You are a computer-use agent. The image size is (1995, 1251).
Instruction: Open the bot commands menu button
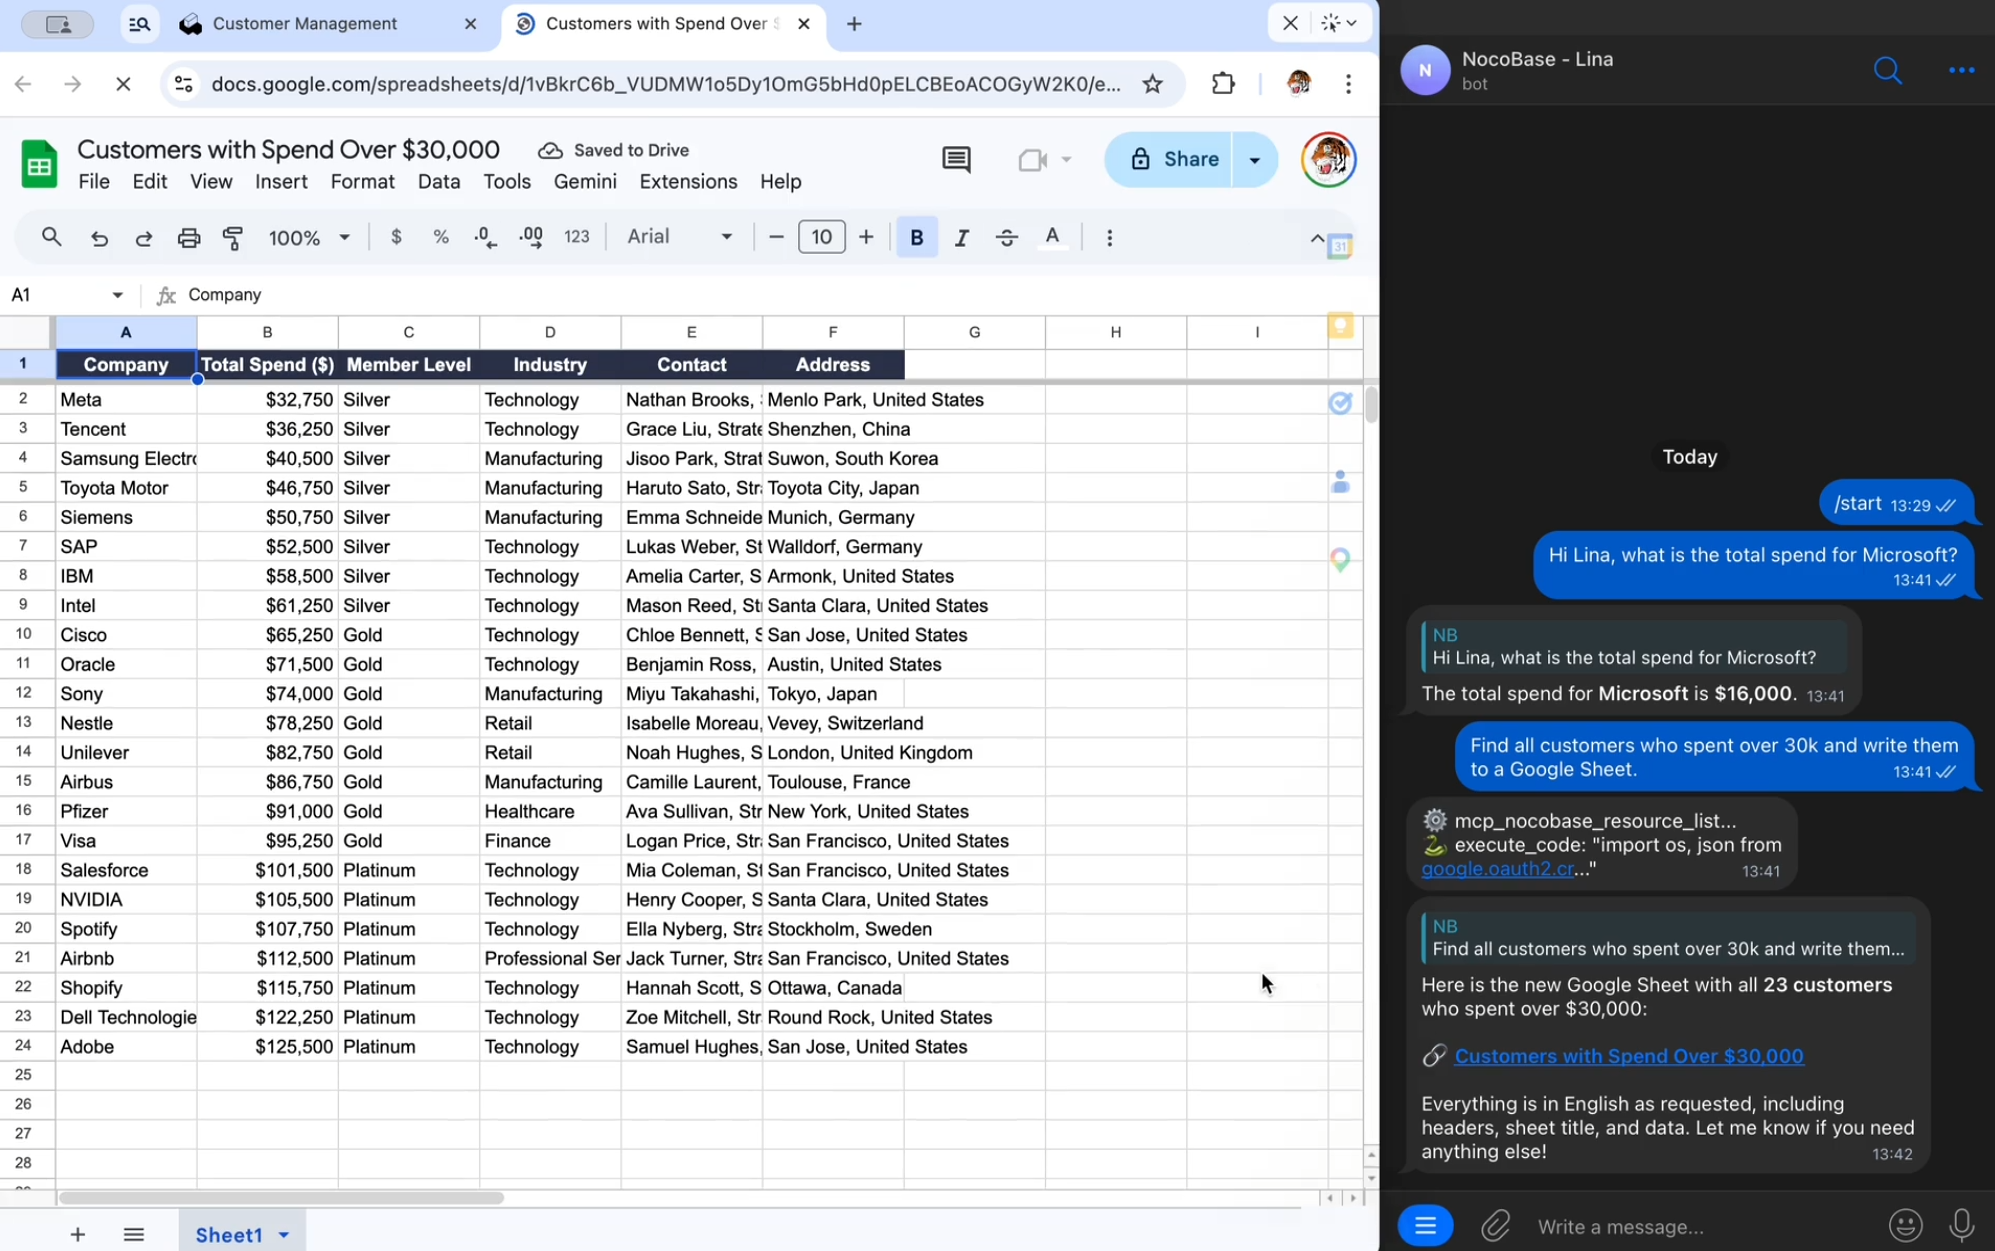click(x=1425, y=1225)
